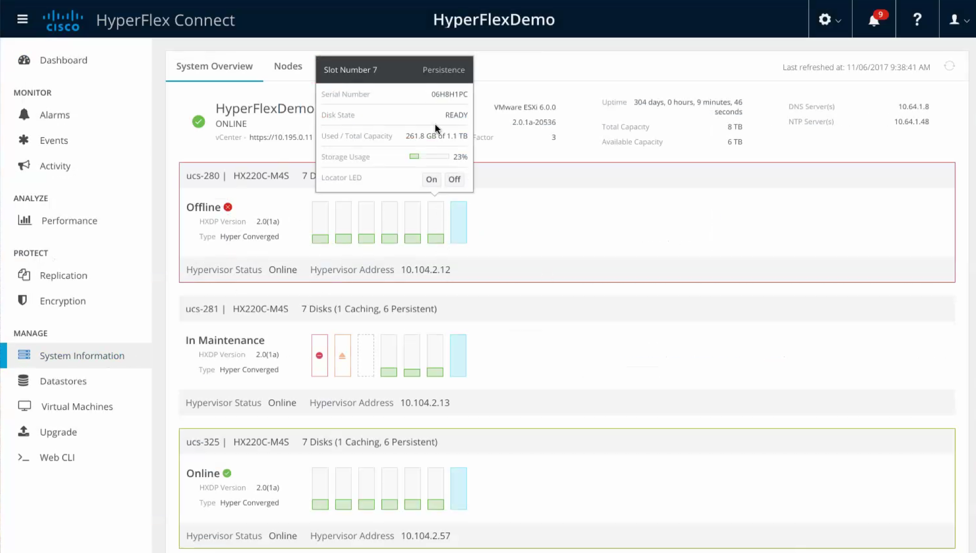976x553 pixels.
Task: Click the refresh icon beside last refreshed time
Action: click(x=950, y=67)
